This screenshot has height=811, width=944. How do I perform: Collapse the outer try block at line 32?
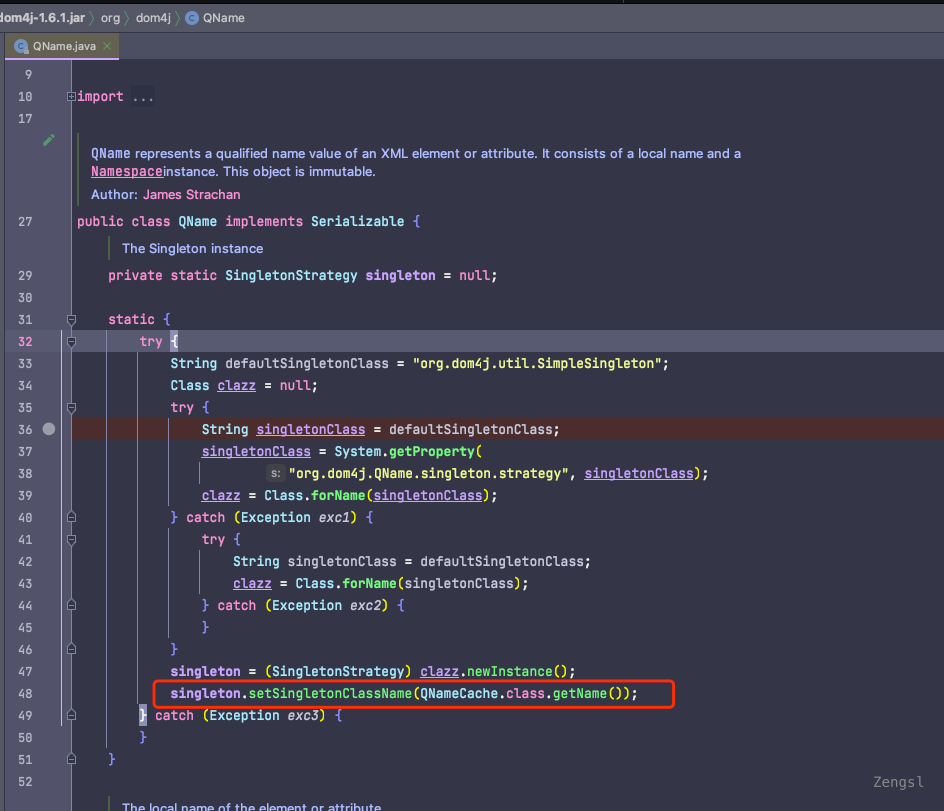(71, 342)
